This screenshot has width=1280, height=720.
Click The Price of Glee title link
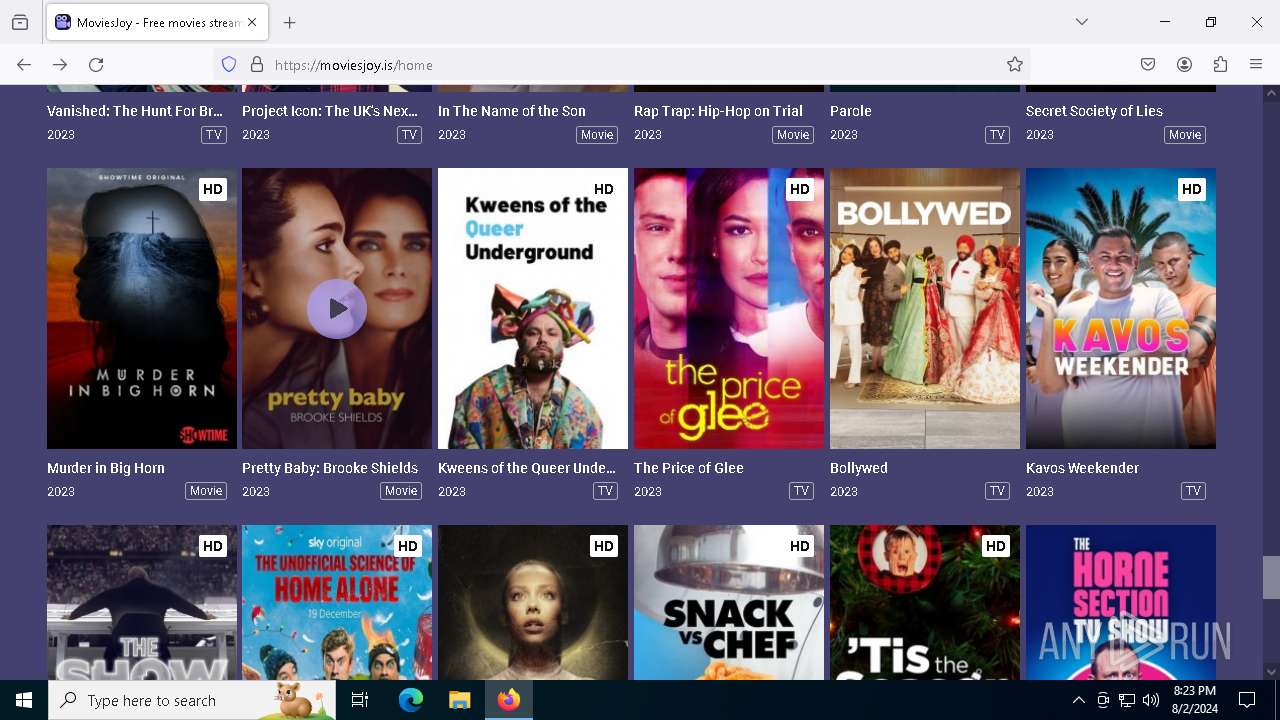[689, 468]
